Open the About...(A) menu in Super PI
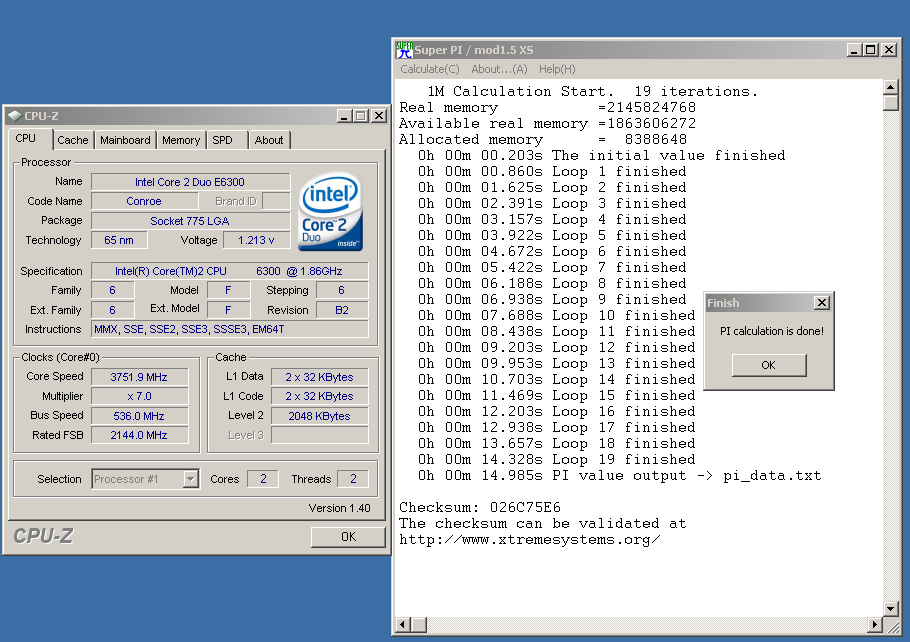Viewport: 910px width, 642px height. [x=499, y=69]
